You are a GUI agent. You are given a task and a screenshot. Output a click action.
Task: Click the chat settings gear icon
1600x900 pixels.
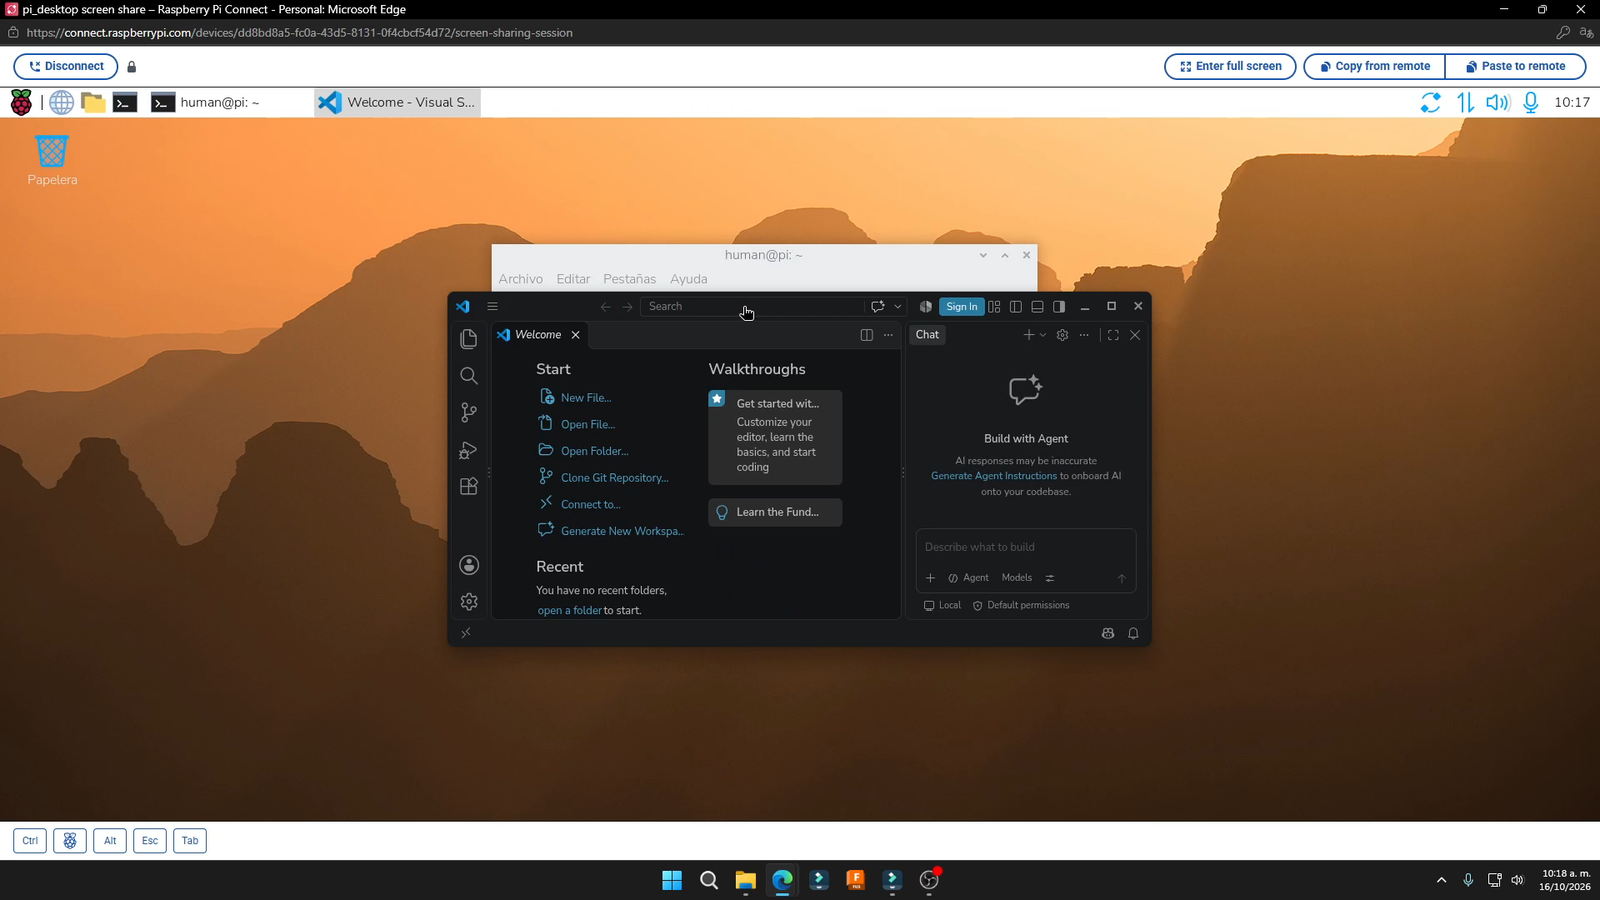(1062, 335)
